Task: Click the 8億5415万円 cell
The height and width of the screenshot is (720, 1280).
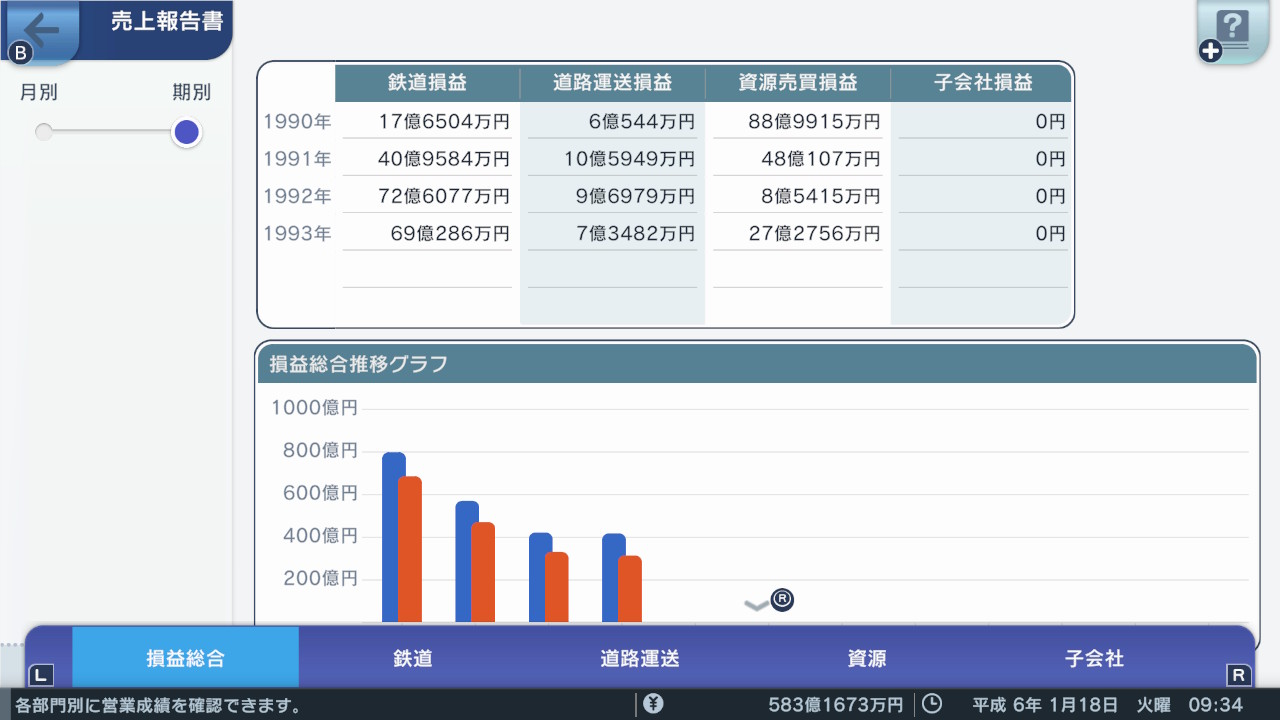Action: [821, 196]
